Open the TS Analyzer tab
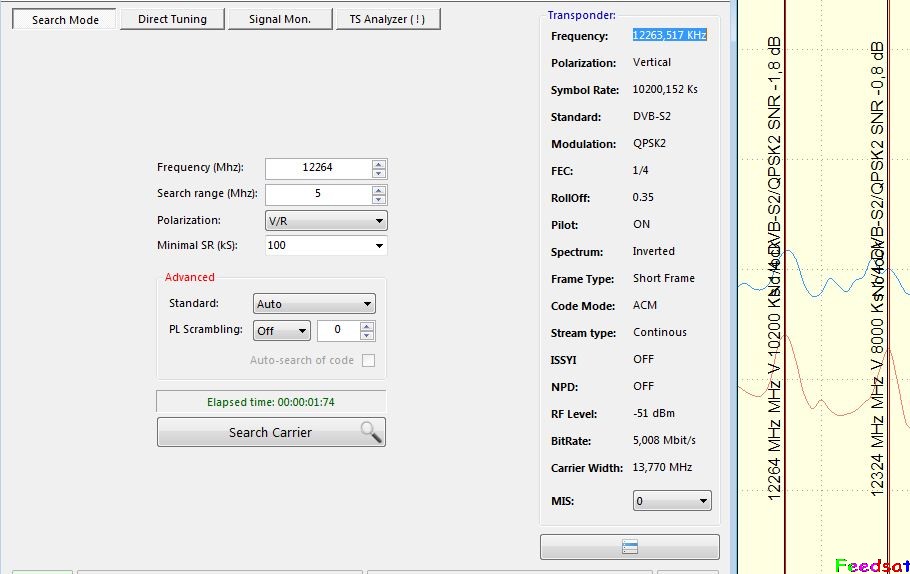This screenshot has width=910, height=574. click(388, 19)
